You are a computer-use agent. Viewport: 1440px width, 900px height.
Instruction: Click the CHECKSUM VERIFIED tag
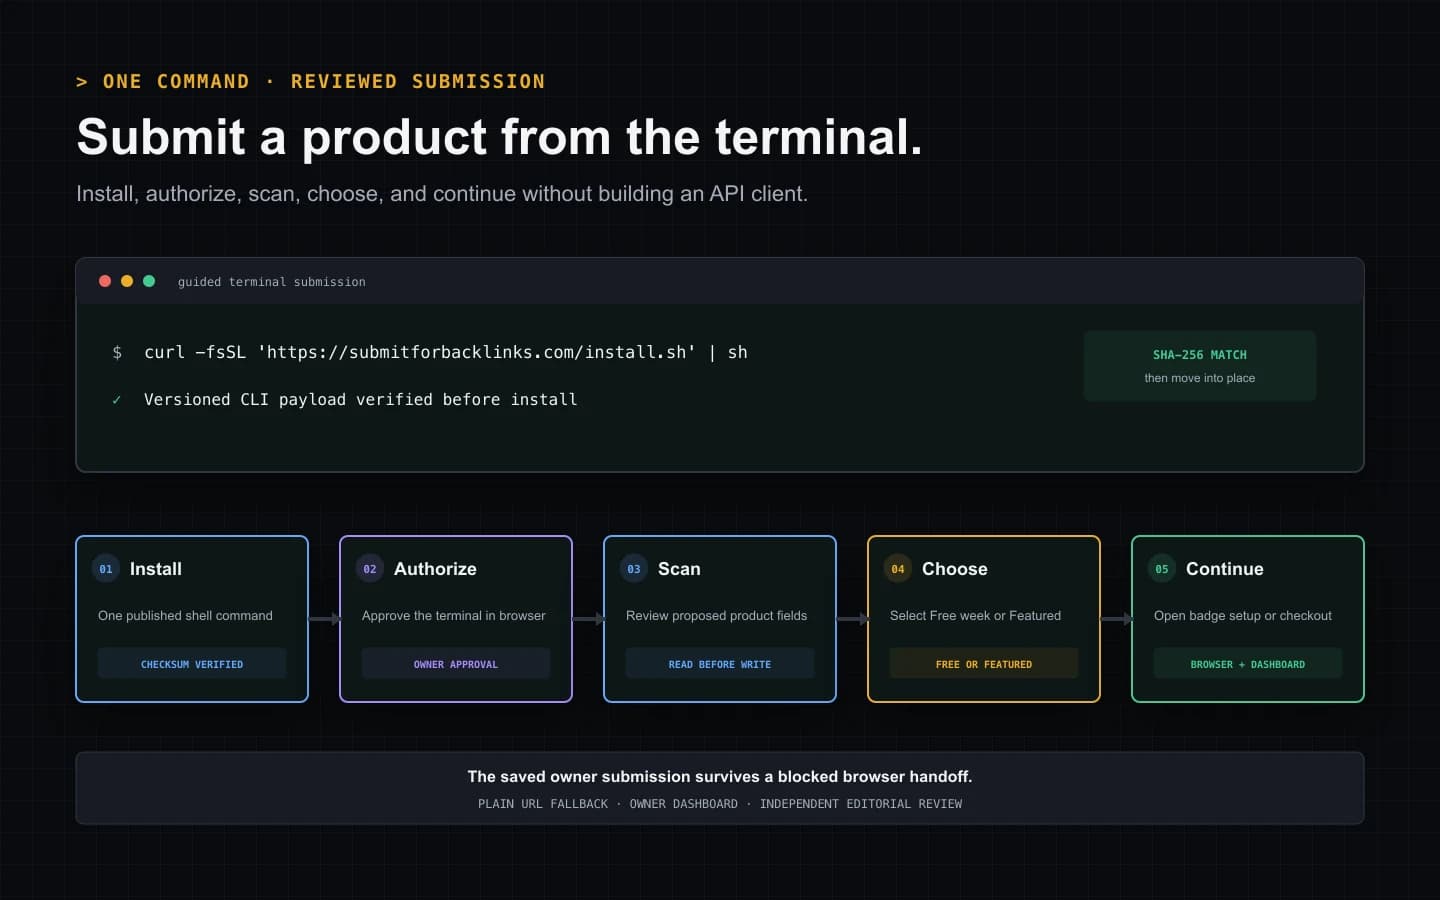(192, 664)
